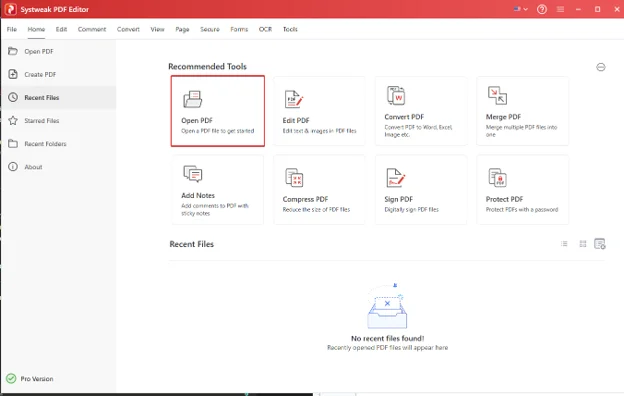
Task: Click the Merge PDF arrows icon
Action: [x=497, y=96]
